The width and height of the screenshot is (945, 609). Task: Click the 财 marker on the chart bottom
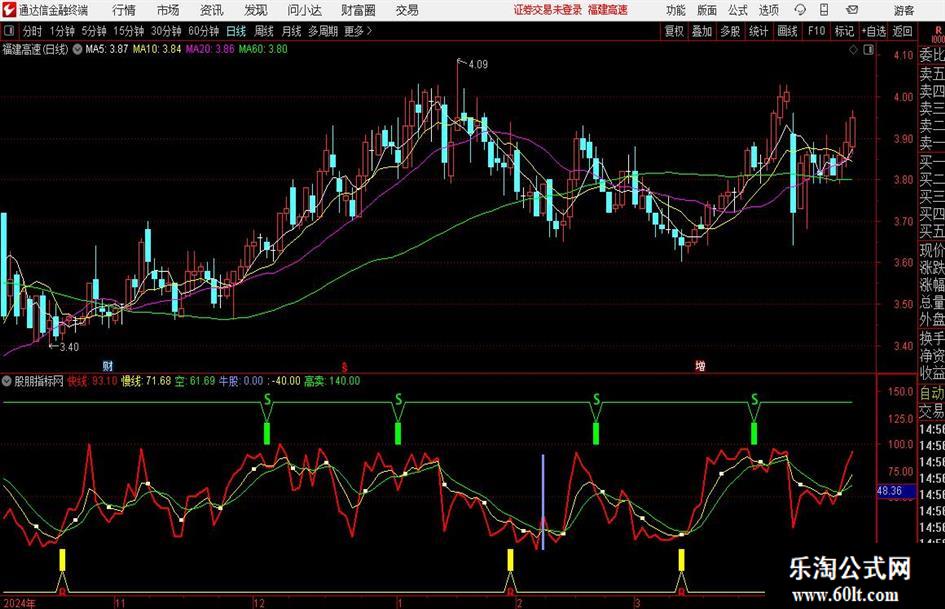click(x=107, y=365)
